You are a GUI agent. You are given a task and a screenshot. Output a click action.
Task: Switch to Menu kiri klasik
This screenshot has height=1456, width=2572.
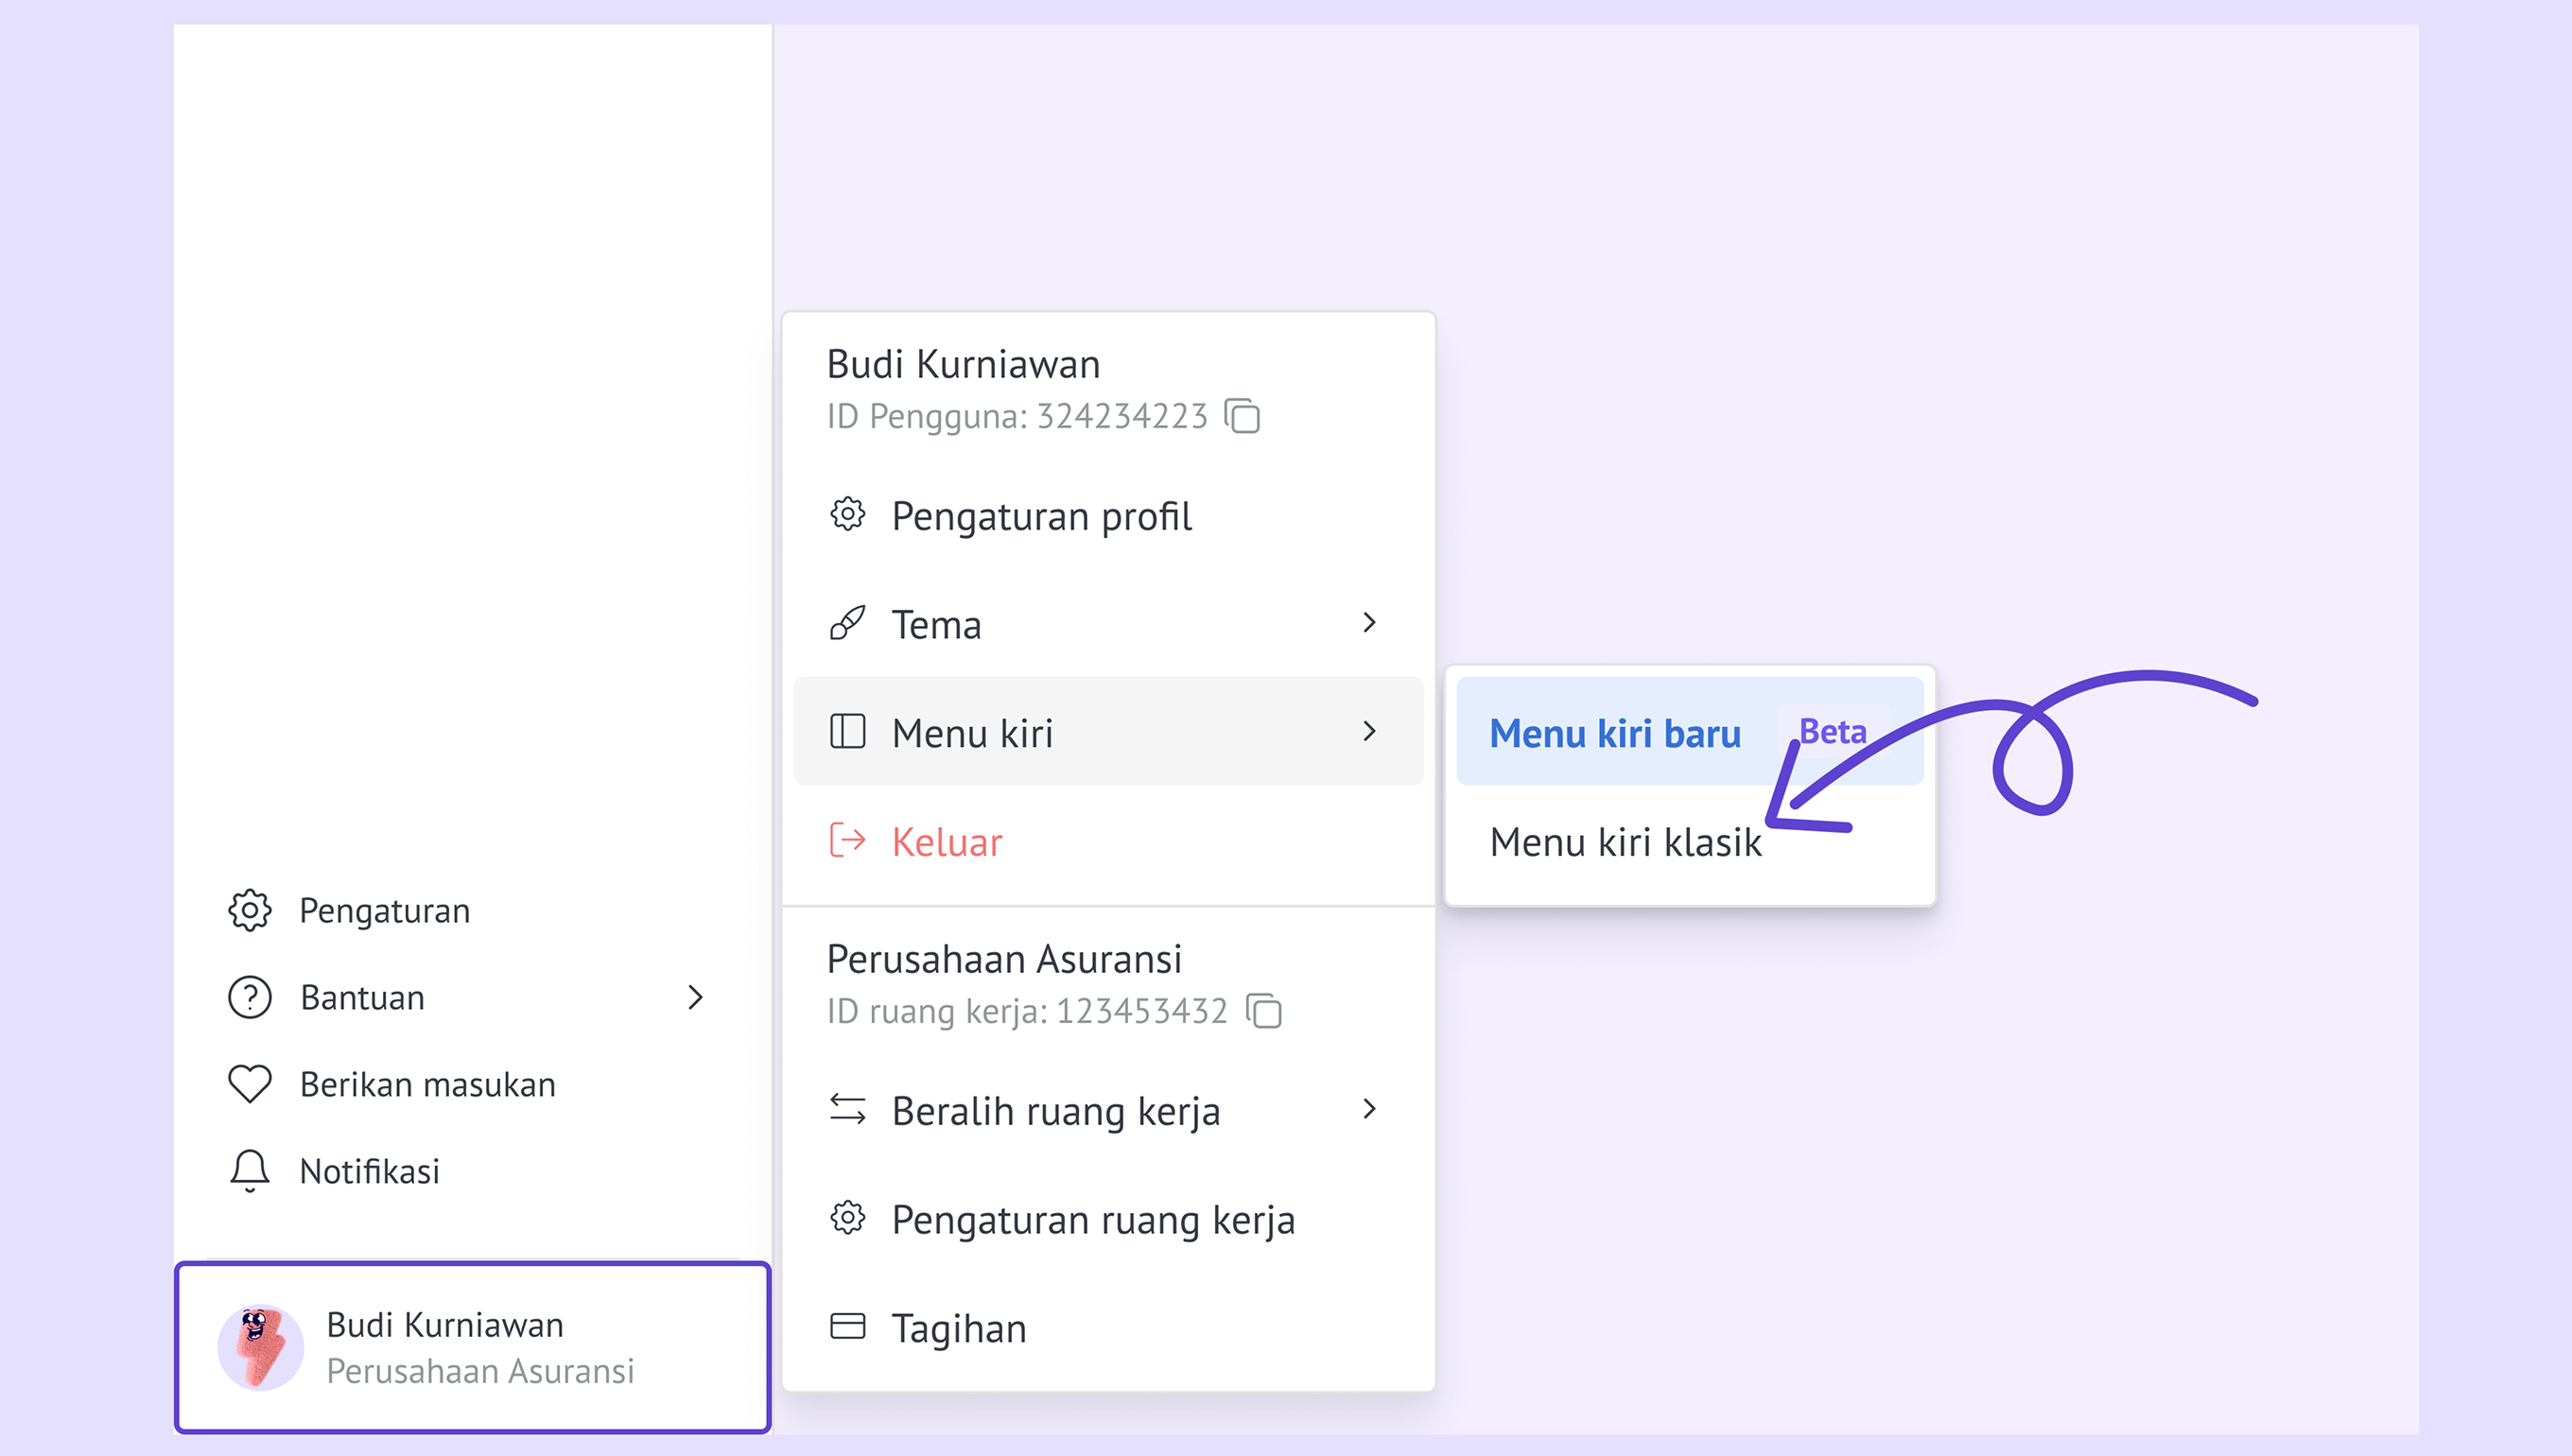click(x=1625, y=842)
